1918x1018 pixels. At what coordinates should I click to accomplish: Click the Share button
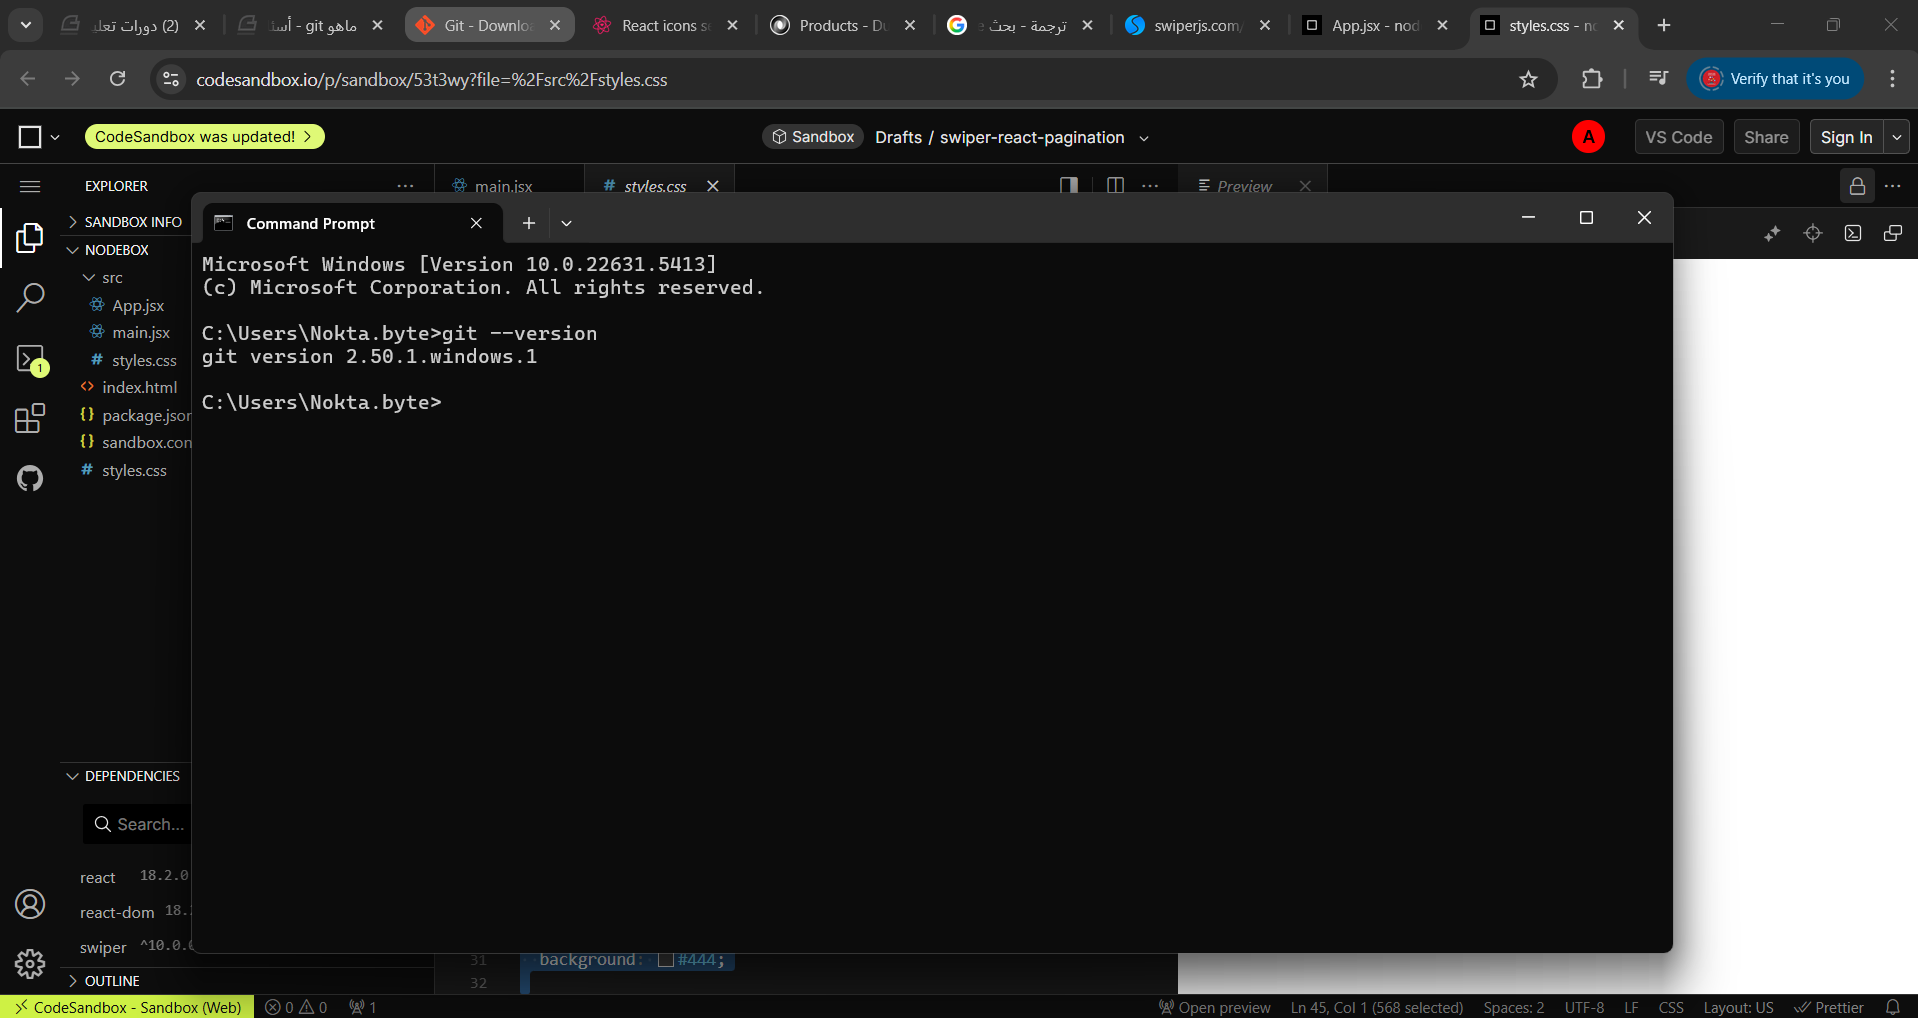(x=1765, y=137)
